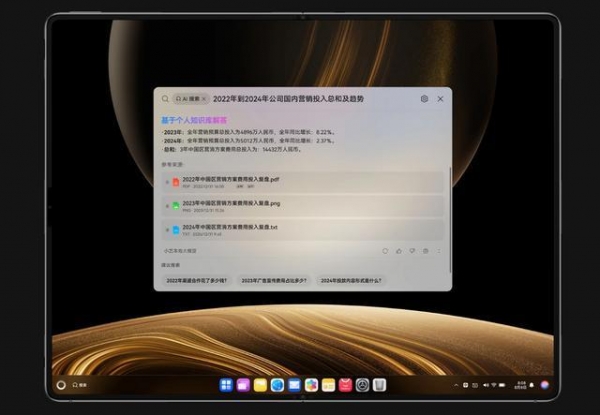The image size is (600, 415).
Task: Open the more options menu beside the feedback icons
Action: click(439, 251)
